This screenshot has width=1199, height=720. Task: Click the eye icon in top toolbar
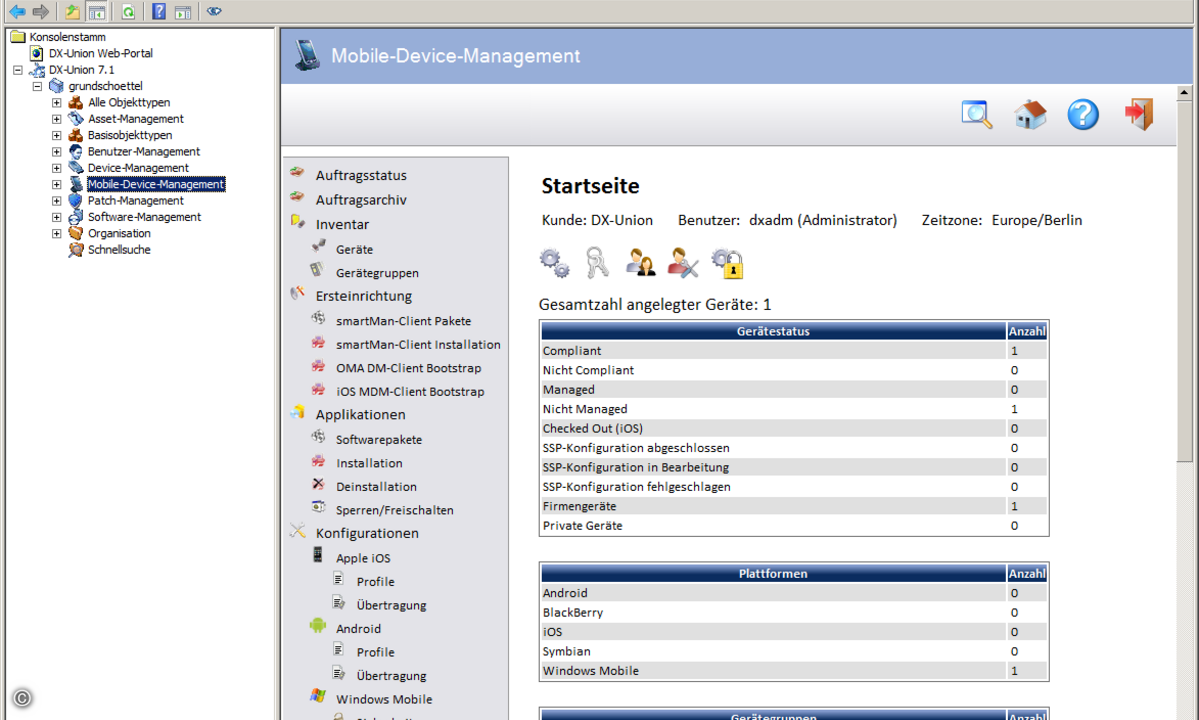pos(214,11)
